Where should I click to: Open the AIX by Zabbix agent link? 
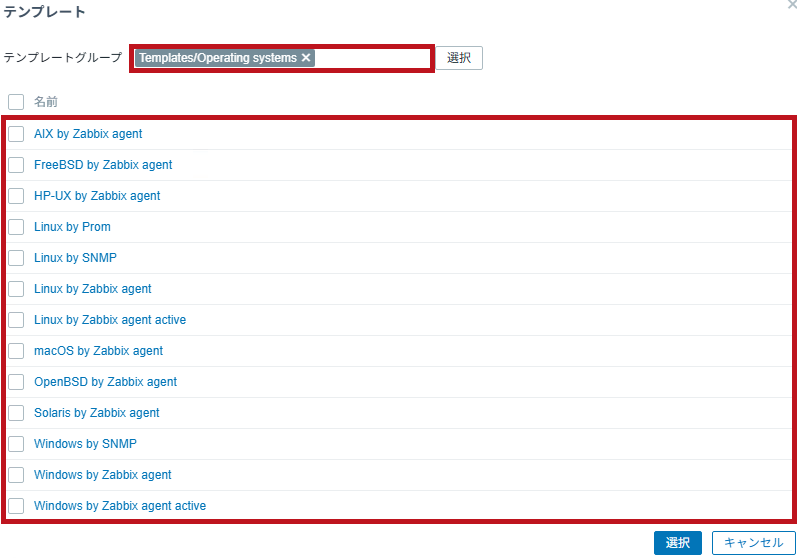[88, 134]
